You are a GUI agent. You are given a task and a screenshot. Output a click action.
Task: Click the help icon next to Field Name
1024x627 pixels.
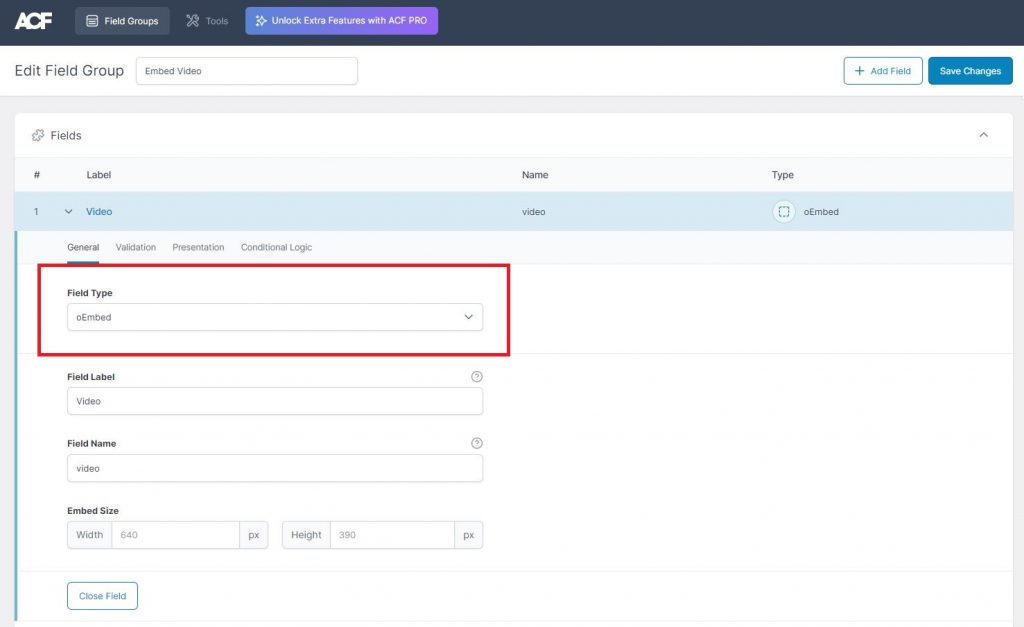pos(476,443)
